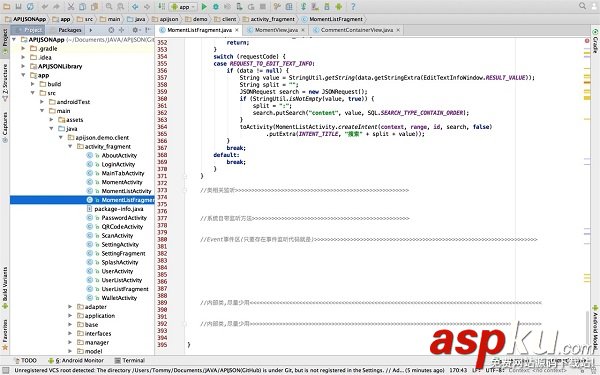Open the Android Device Monitor icon

339,7
